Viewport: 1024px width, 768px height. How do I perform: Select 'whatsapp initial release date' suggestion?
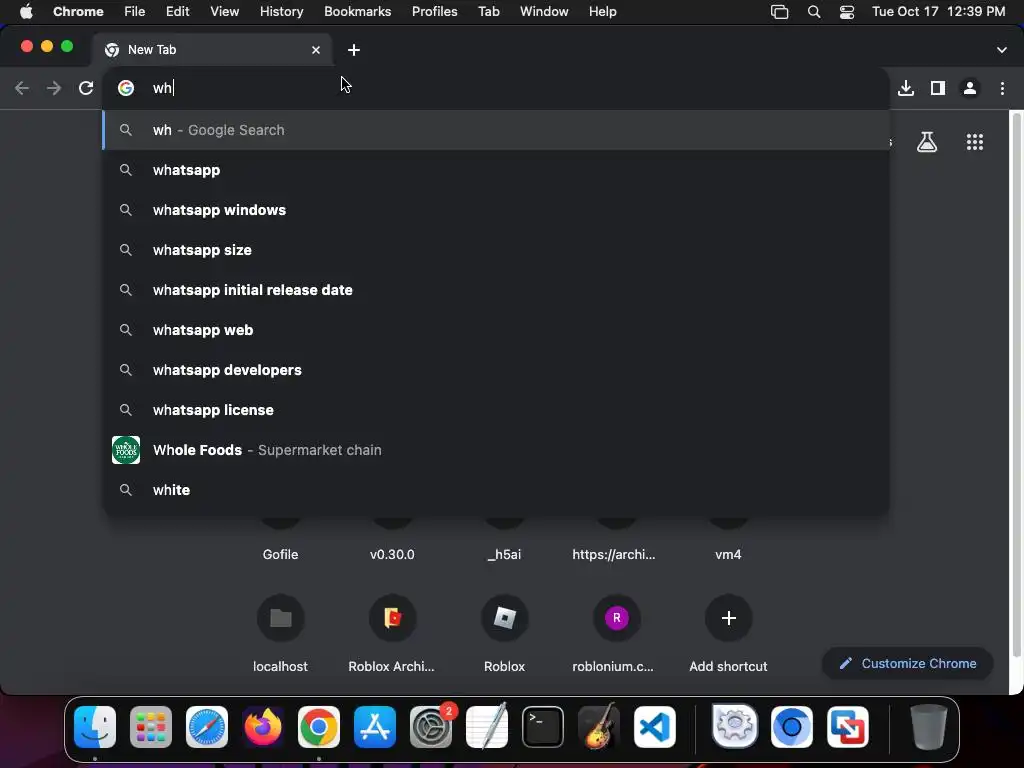coord(496,290)
